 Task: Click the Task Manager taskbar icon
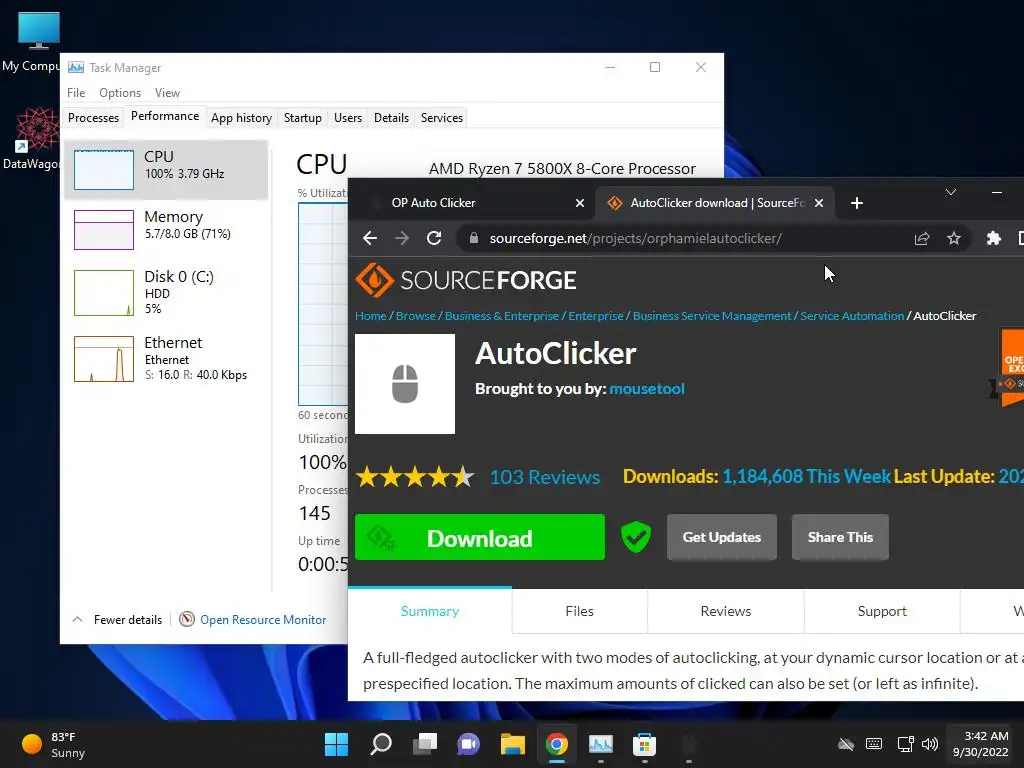(x=601, y=744)
